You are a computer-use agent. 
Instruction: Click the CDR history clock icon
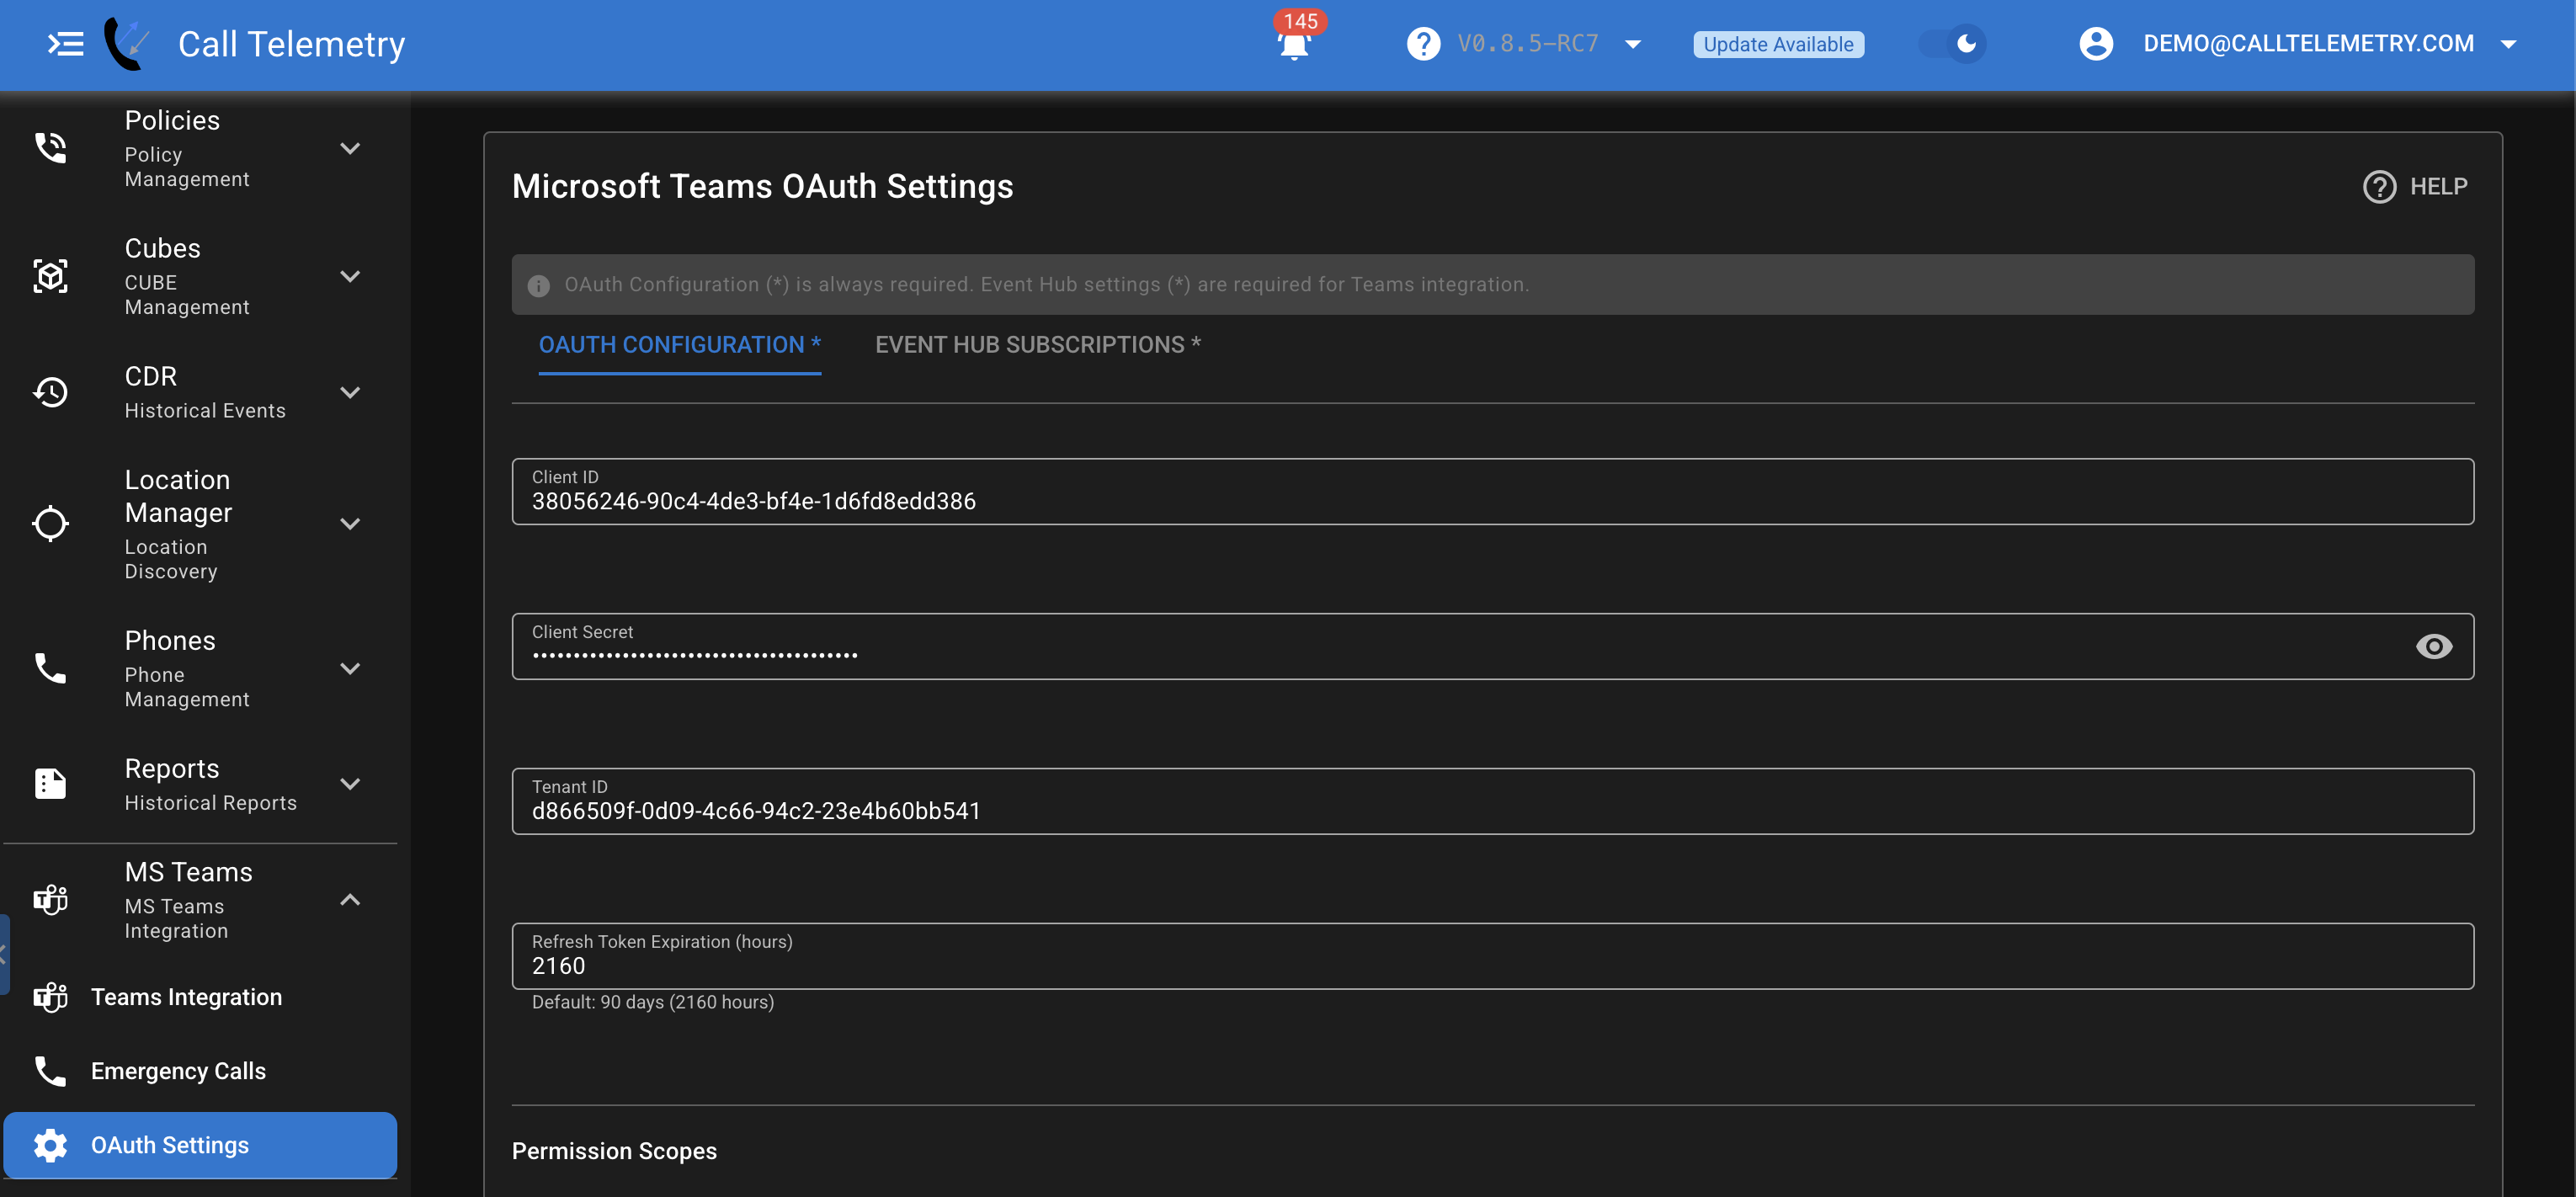click(50, 392)
